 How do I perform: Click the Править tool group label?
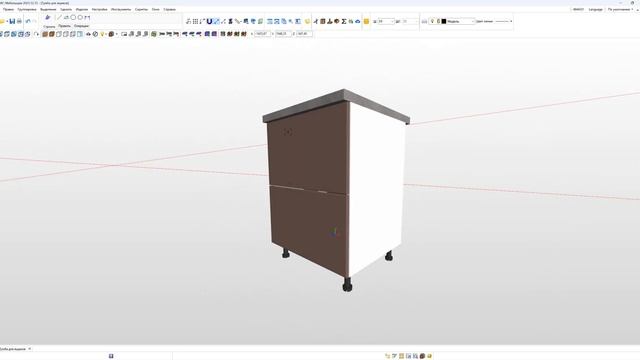click(64, 26)
